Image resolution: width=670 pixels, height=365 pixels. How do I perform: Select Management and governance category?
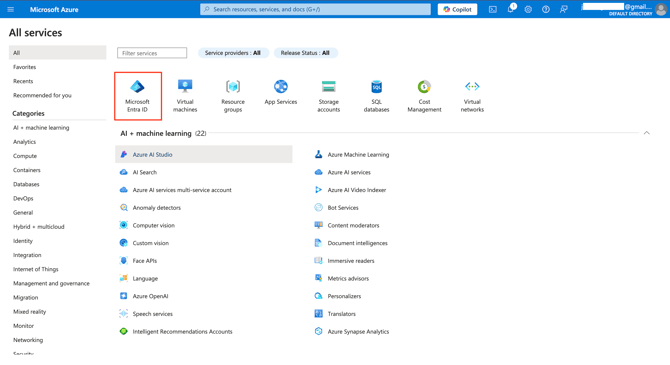coord(51,283)
